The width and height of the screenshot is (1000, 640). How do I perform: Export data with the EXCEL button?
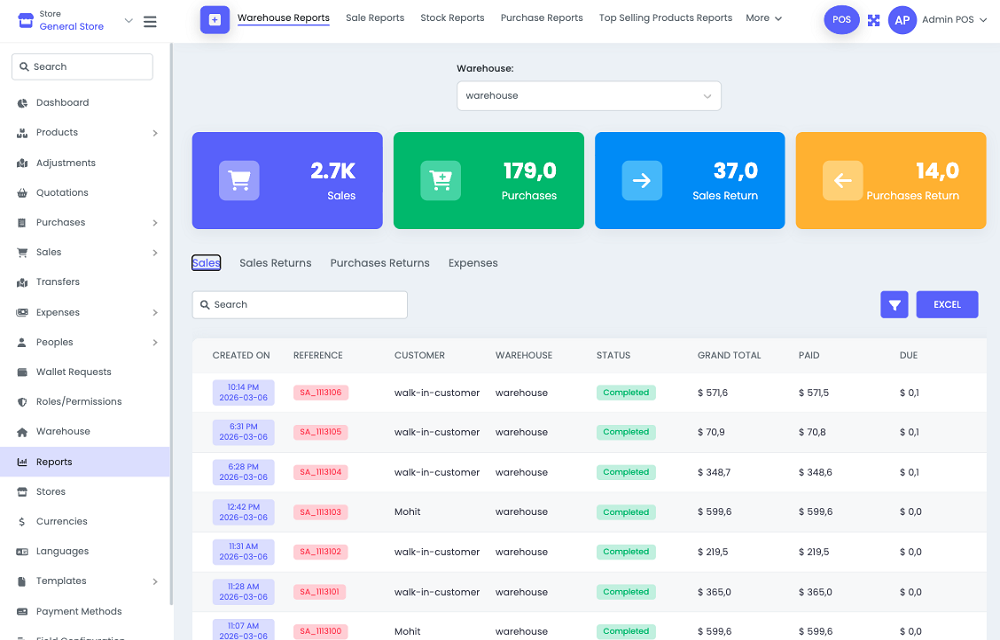(x=946, y=304)
